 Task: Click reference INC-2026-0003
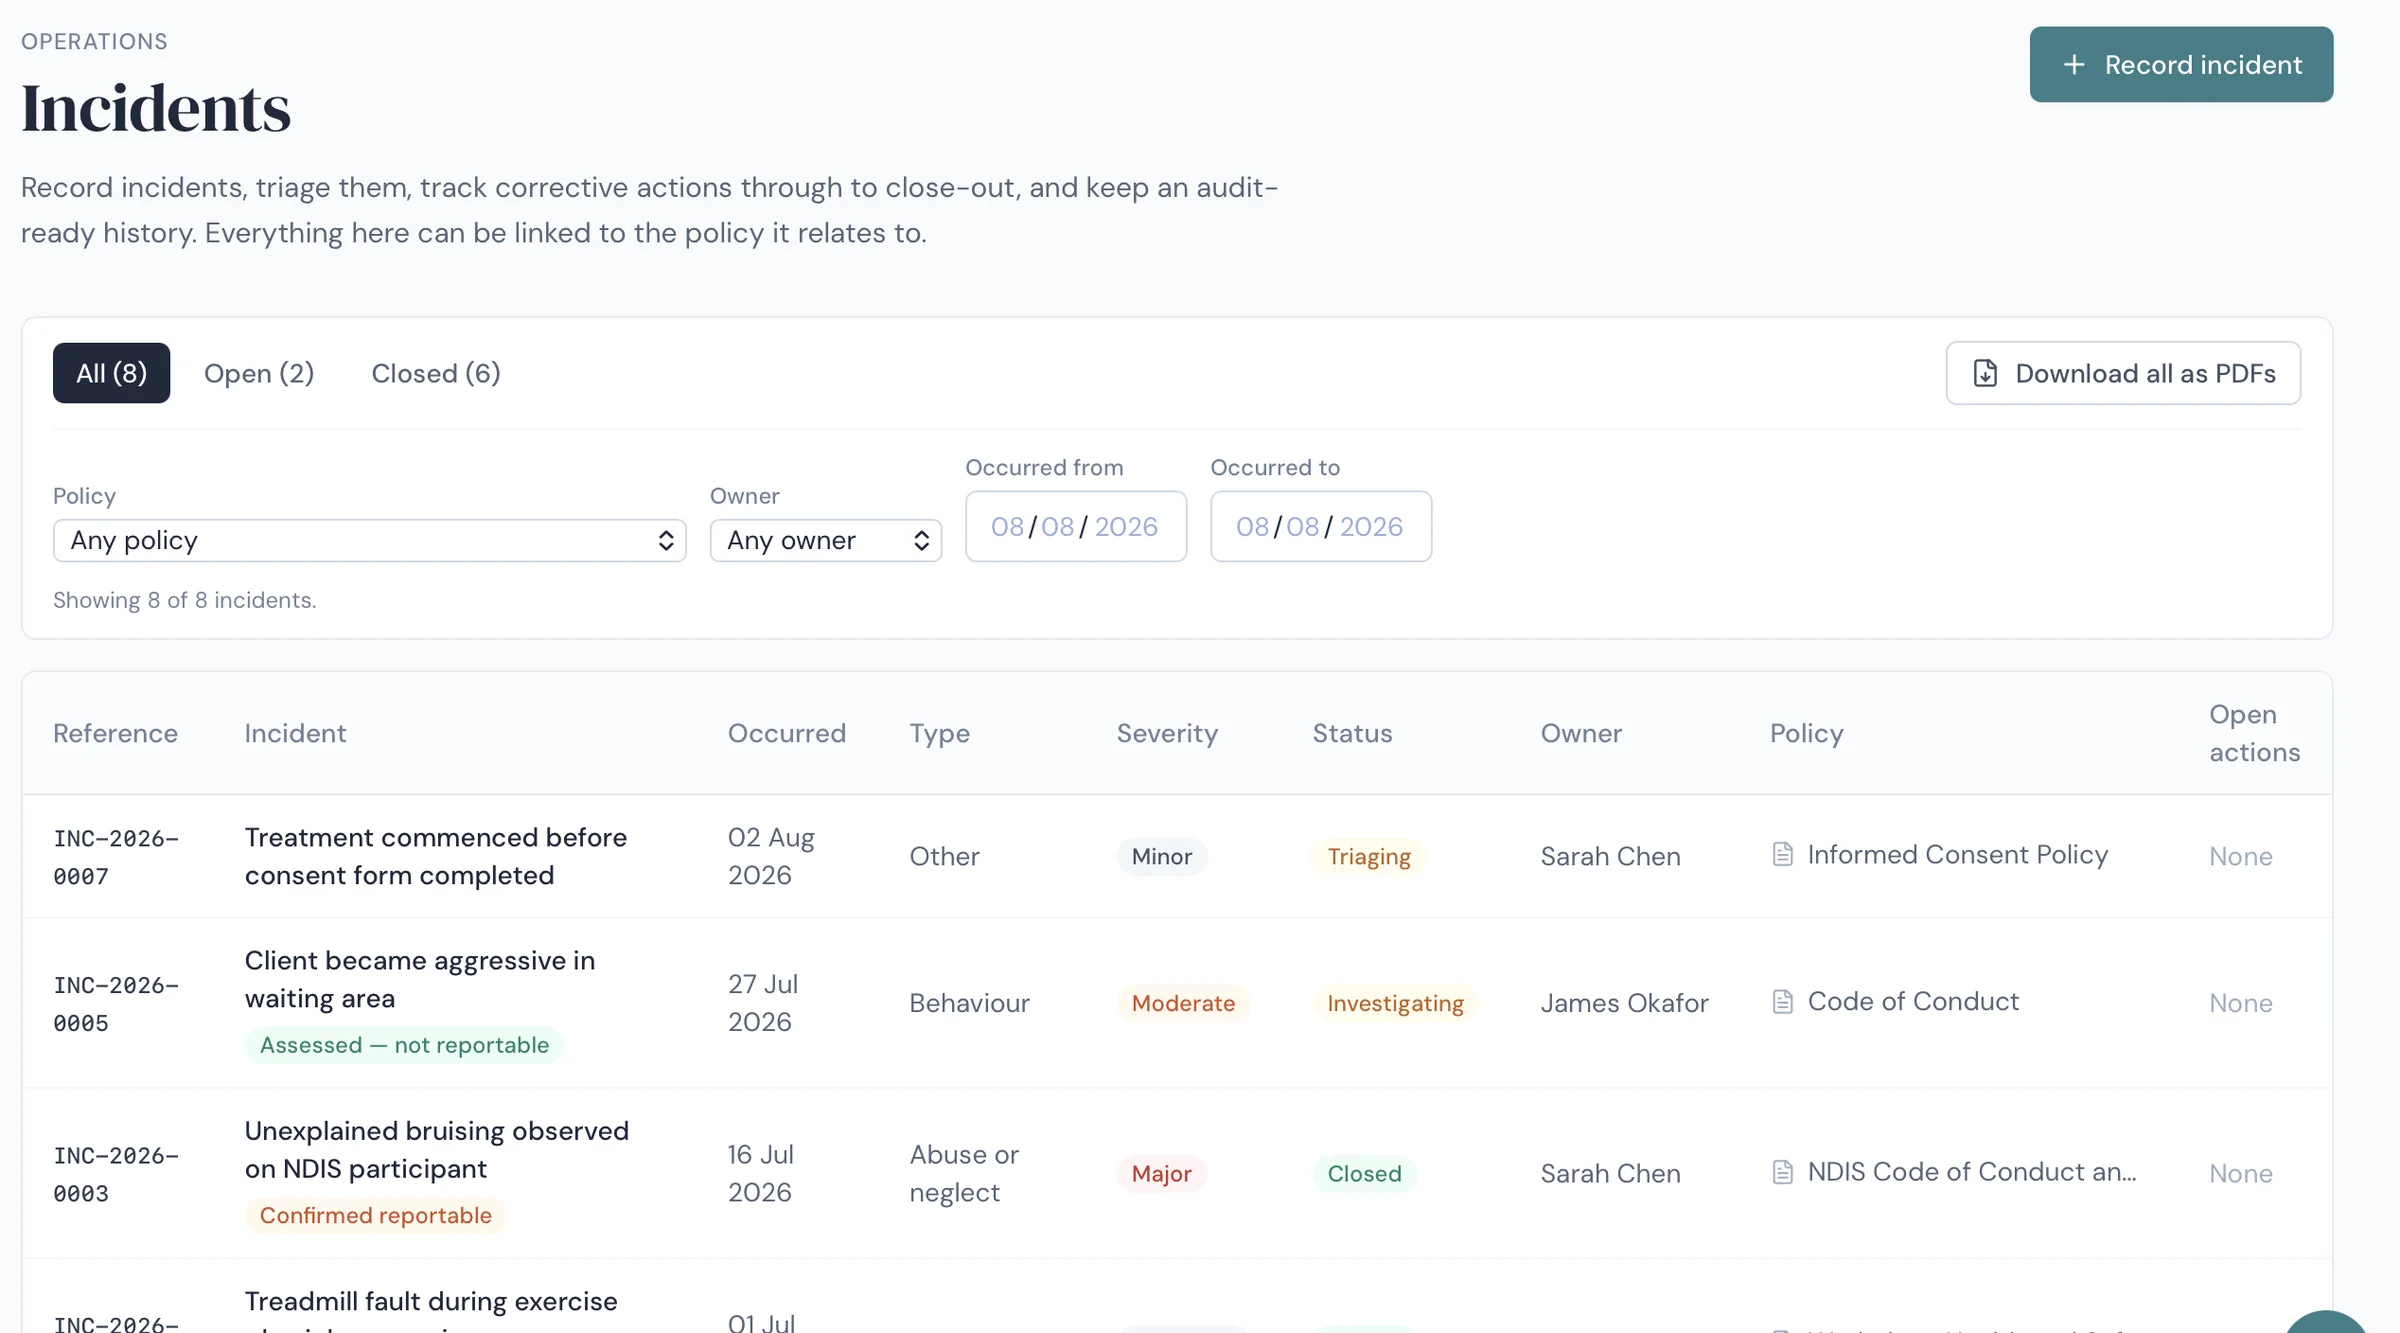tap(116, 1174)
